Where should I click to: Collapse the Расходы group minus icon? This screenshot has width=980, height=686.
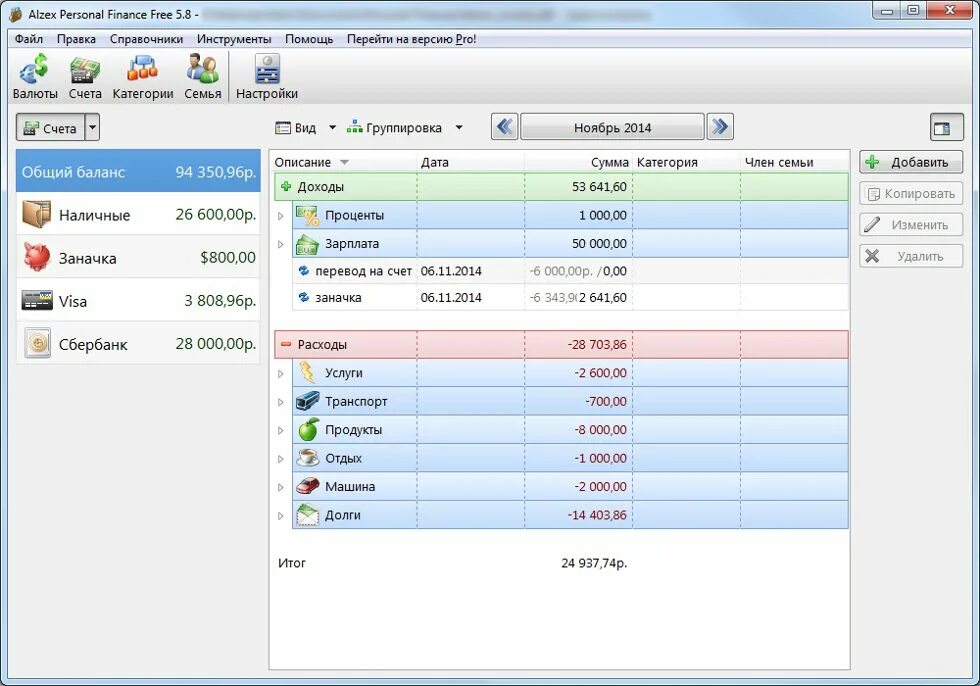(x=286, y=344)
